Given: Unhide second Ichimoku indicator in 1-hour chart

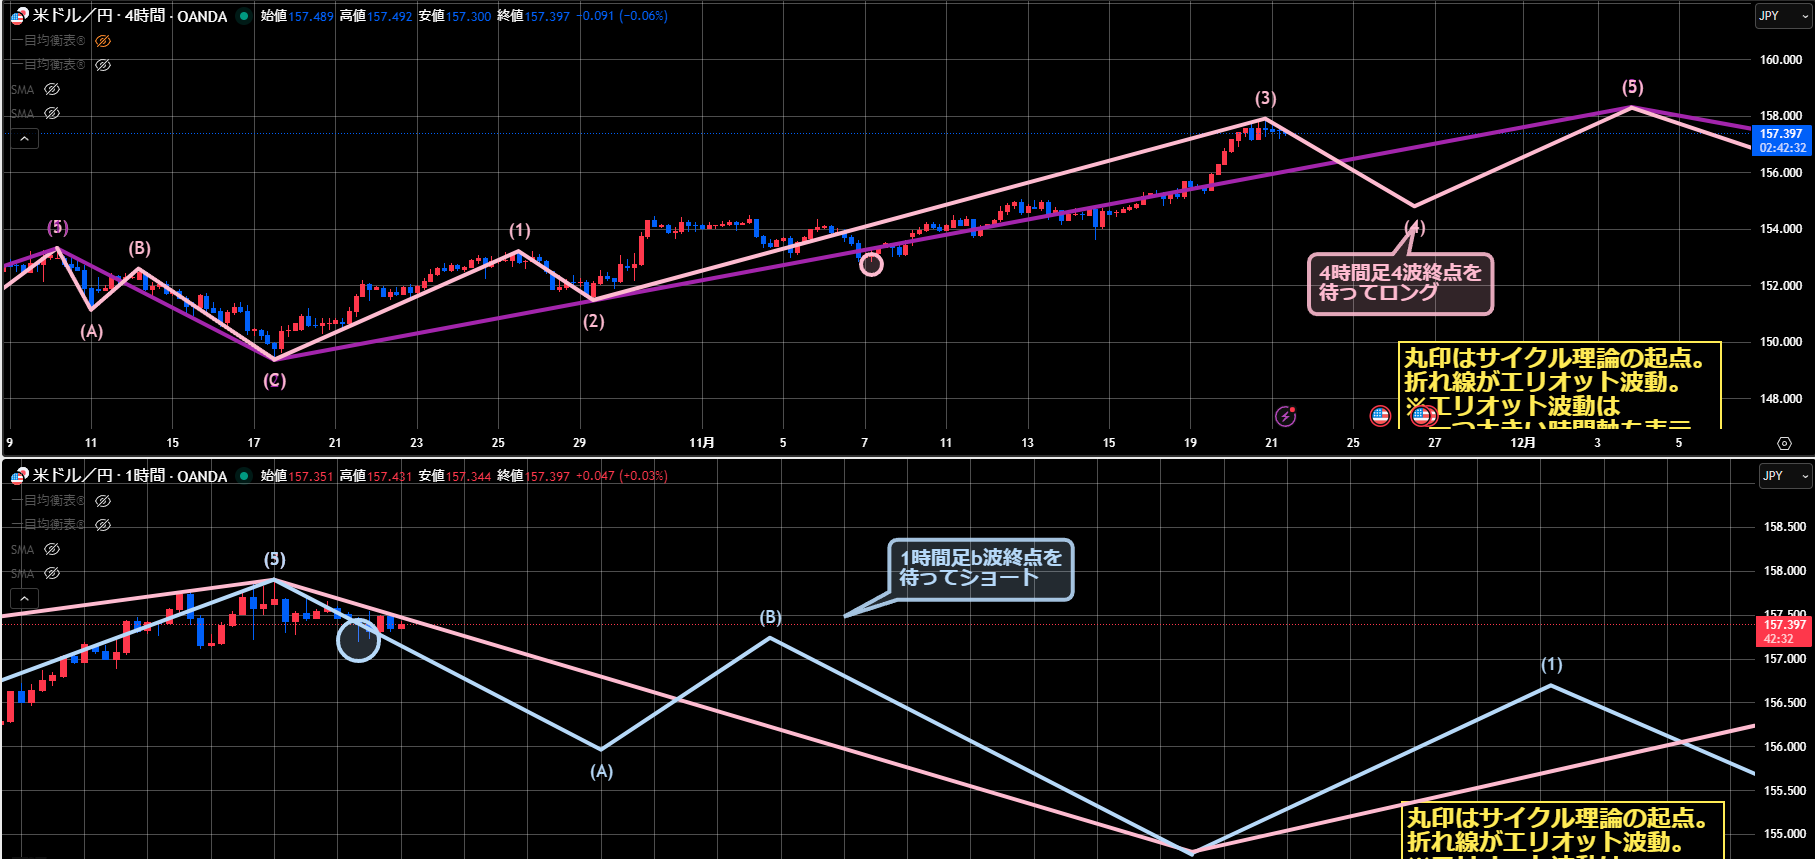Looking at the screenshot, I should coord(103,525).
